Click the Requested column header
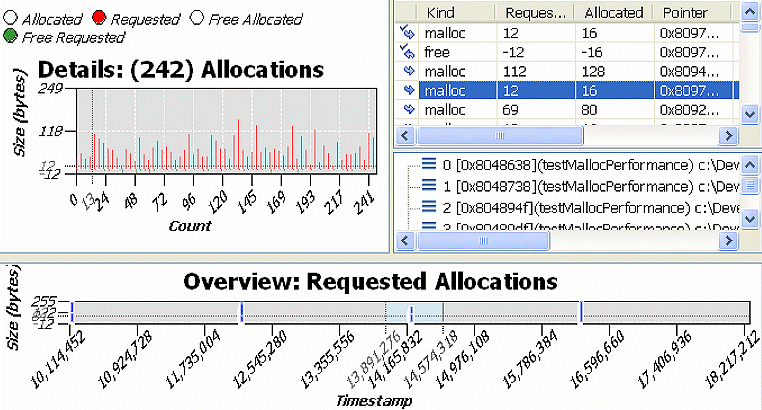 click(x=535, y=13)
